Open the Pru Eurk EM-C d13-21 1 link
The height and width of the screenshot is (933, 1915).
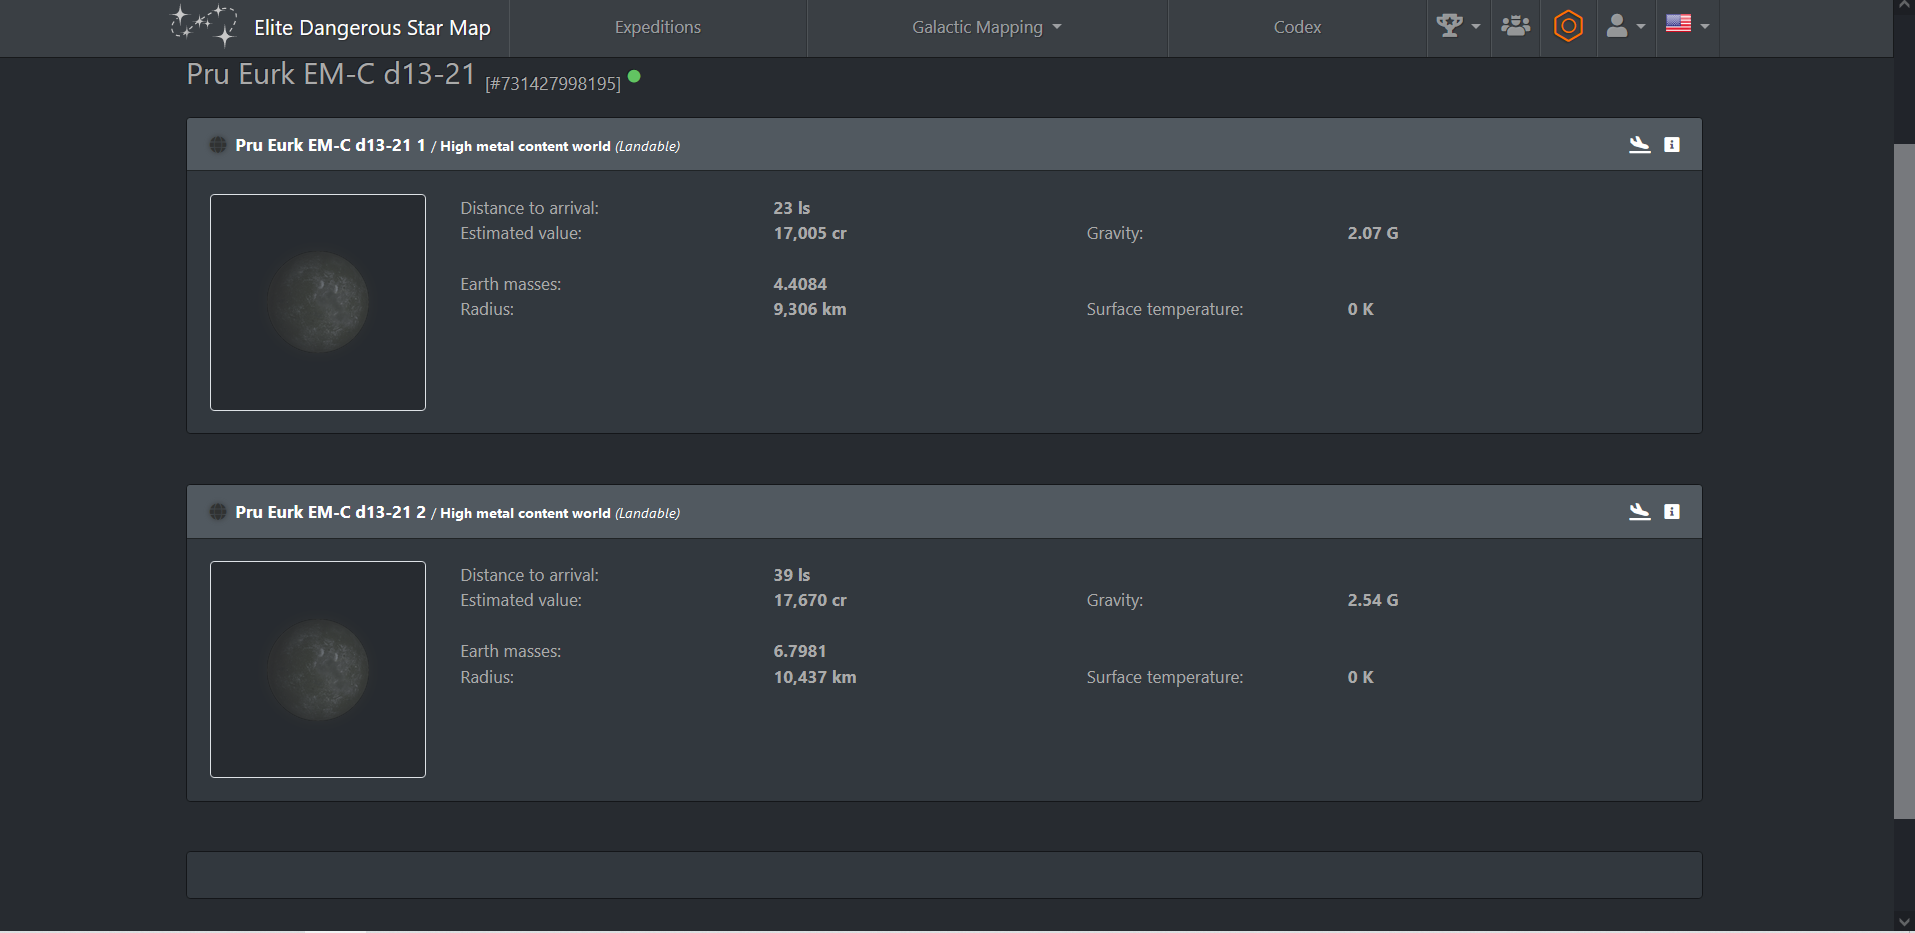(330, 145)
